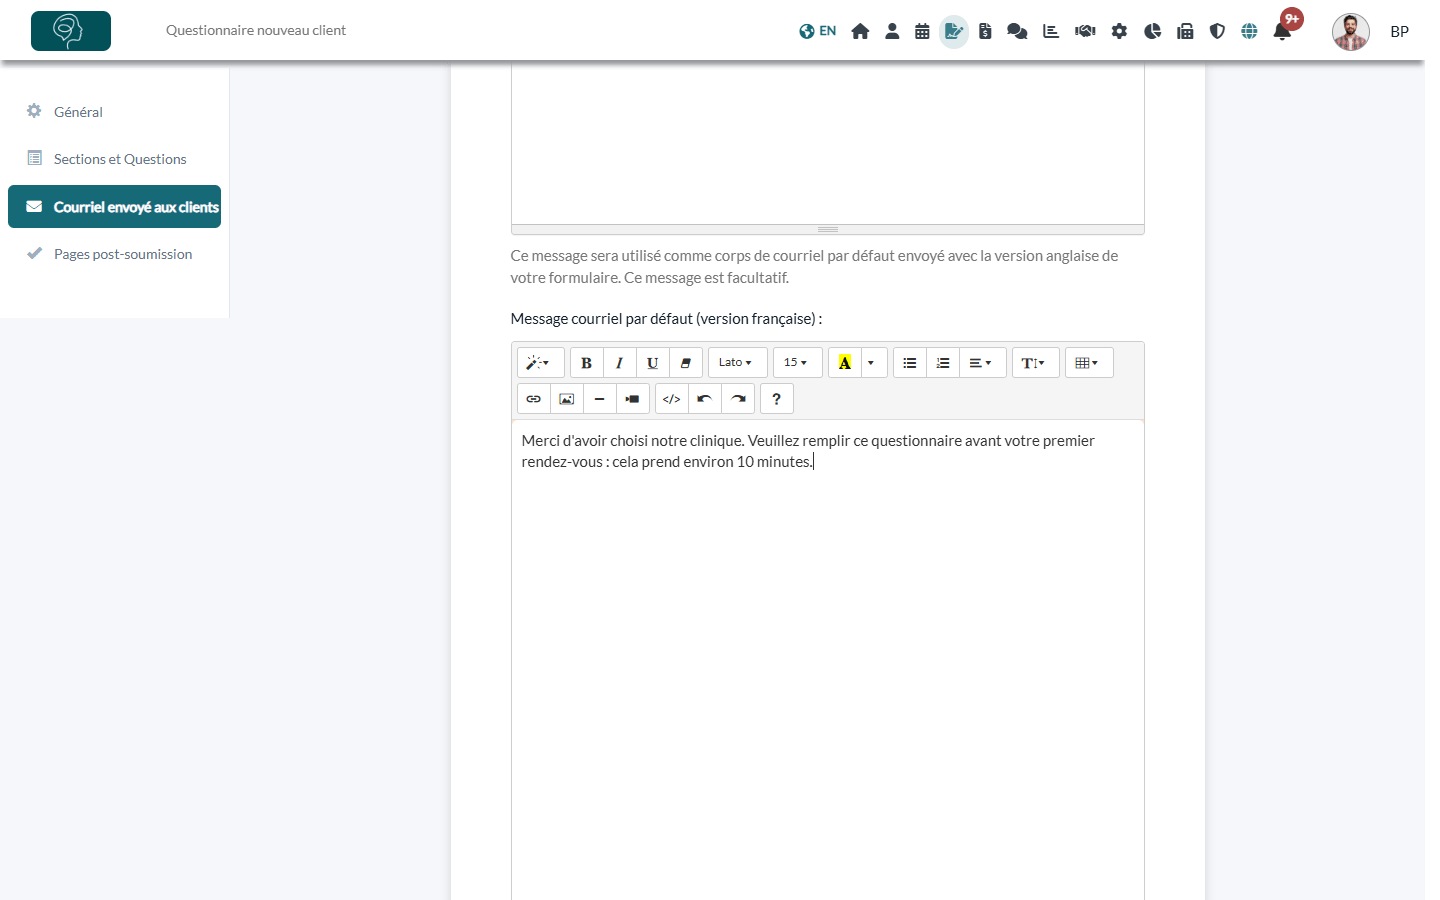The height and width of the screenshot is (900, 1440).
Task: Insert a picture using the image icon
Action: [567, 399]
